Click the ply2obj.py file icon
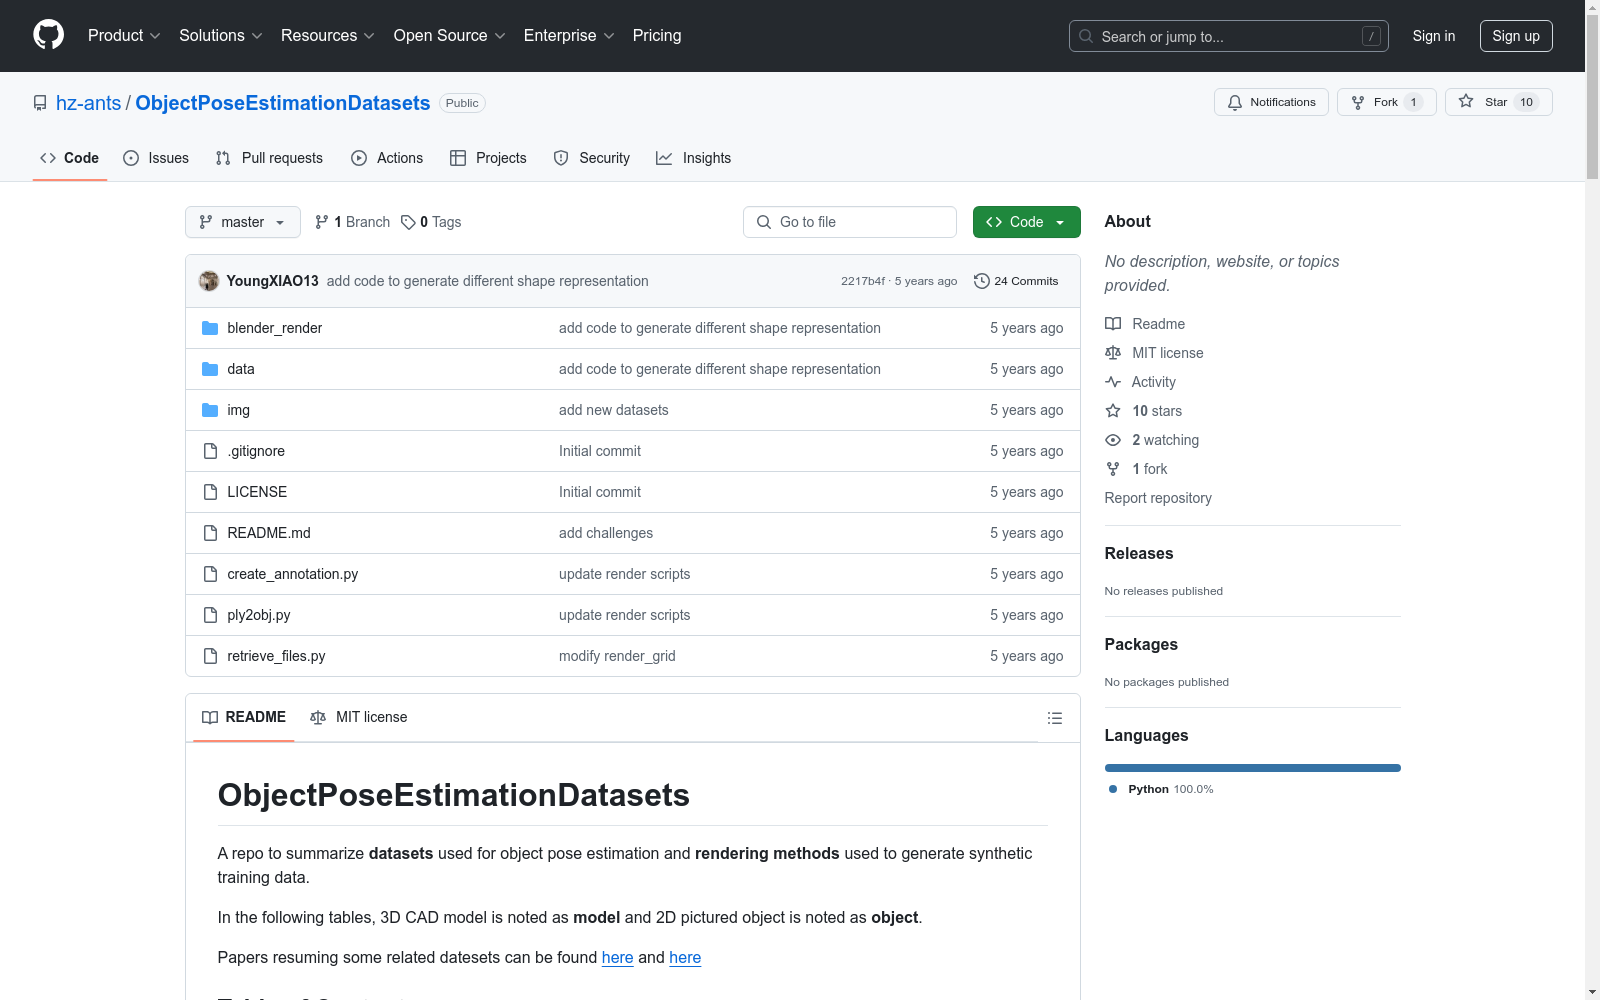The height and width of the screenshot is (1000, 1600). pyautogui.click(x=210, y=615)
